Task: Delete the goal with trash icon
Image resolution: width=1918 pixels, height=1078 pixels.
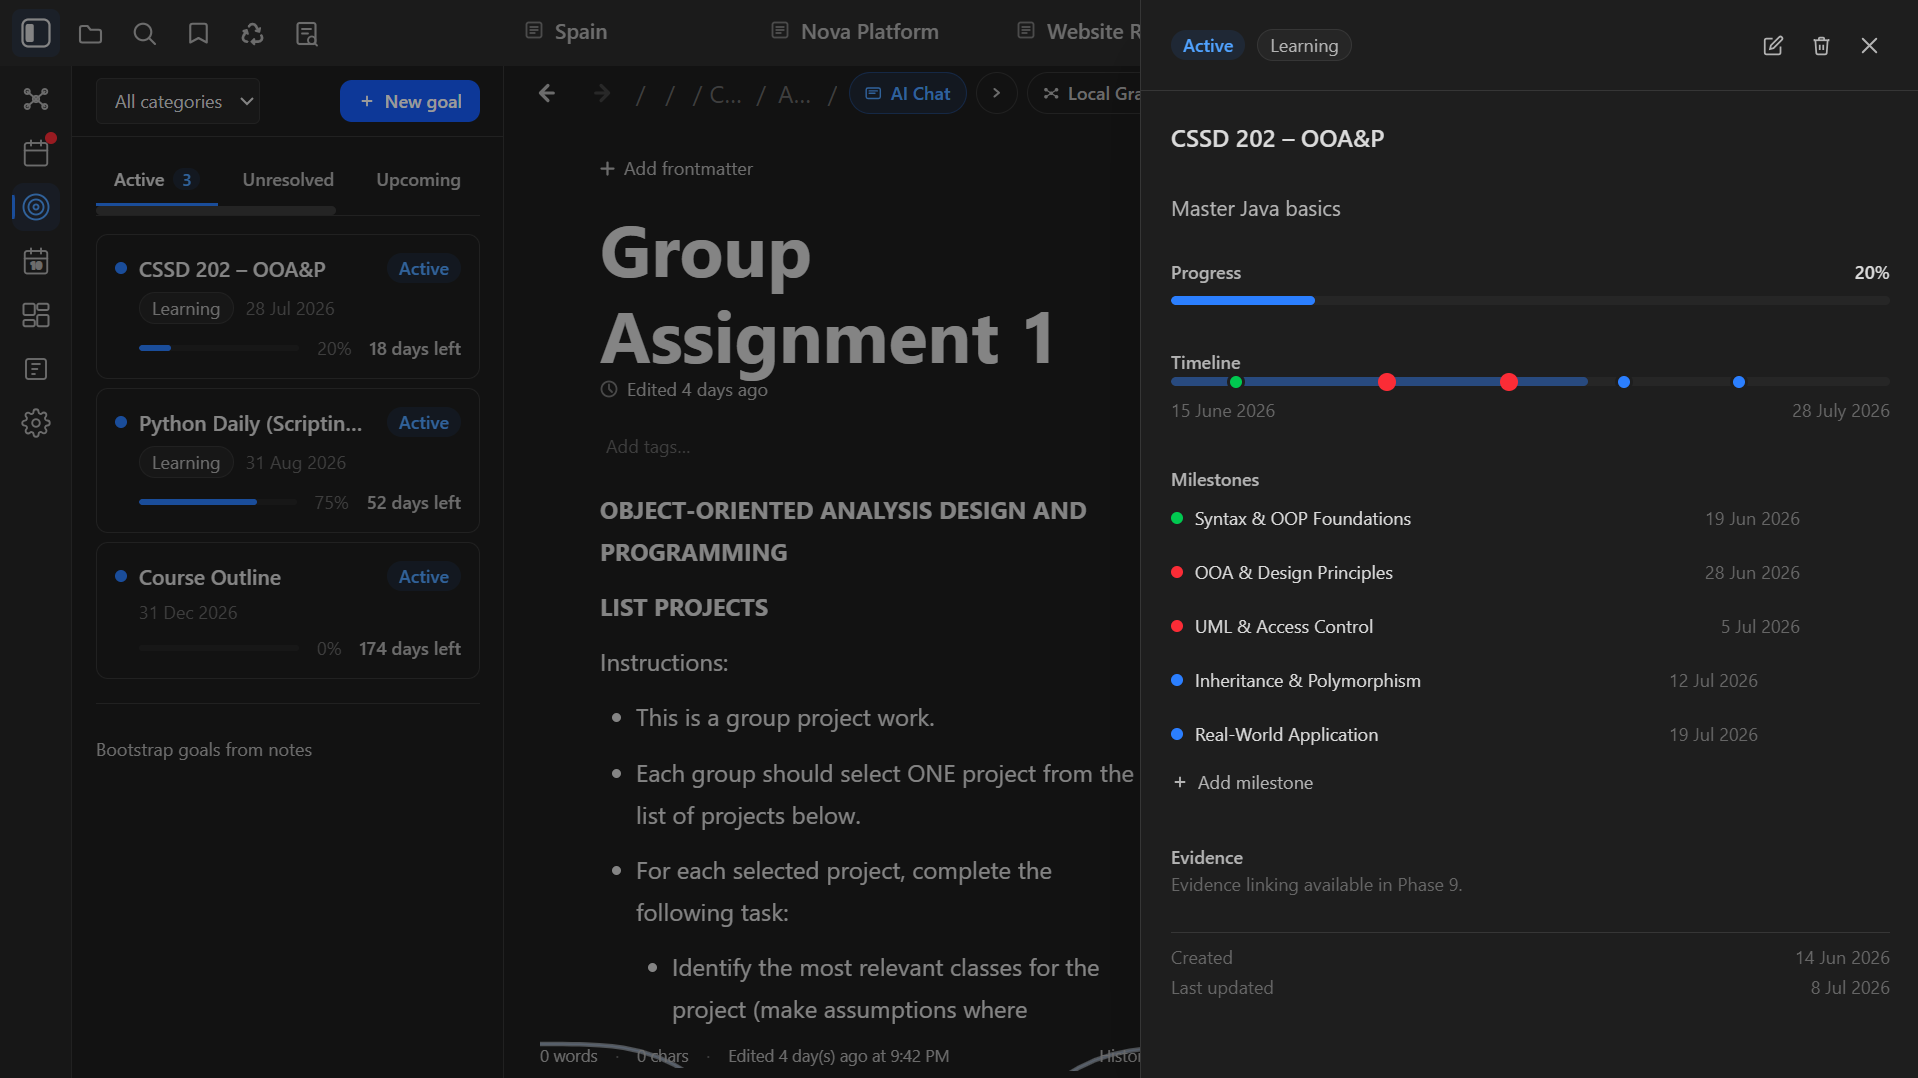Action: pos(1821,46)
